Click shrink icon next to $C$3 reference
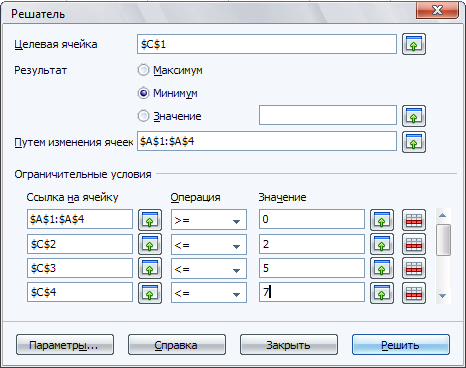This screenshot has width=466, height=368. [150, 268]
